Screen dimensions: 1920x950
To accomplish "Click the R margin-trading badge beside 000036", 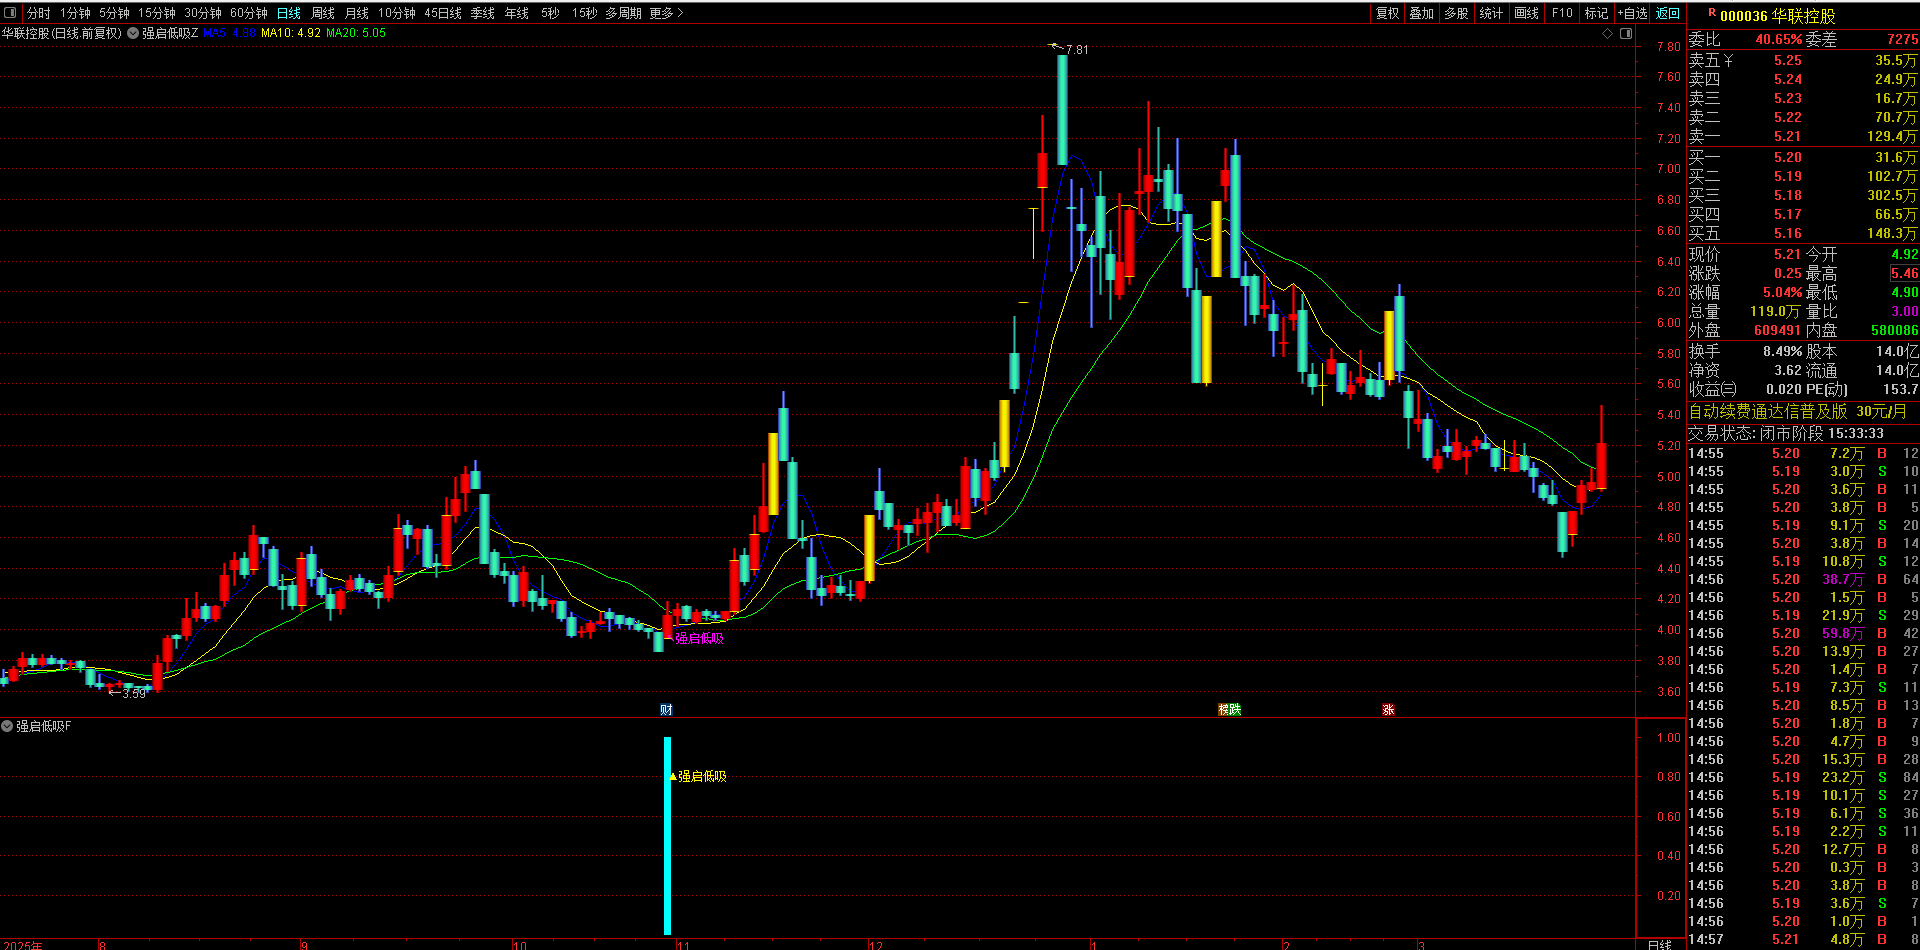I will [x=1712, y=13].
